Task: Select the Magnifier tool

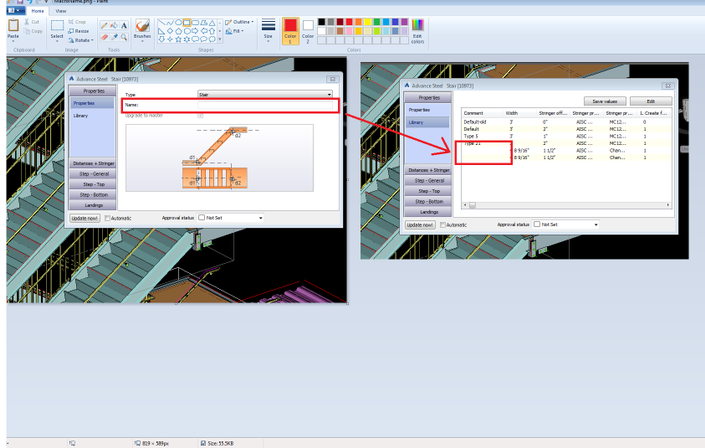Action: tap(124, 37)
